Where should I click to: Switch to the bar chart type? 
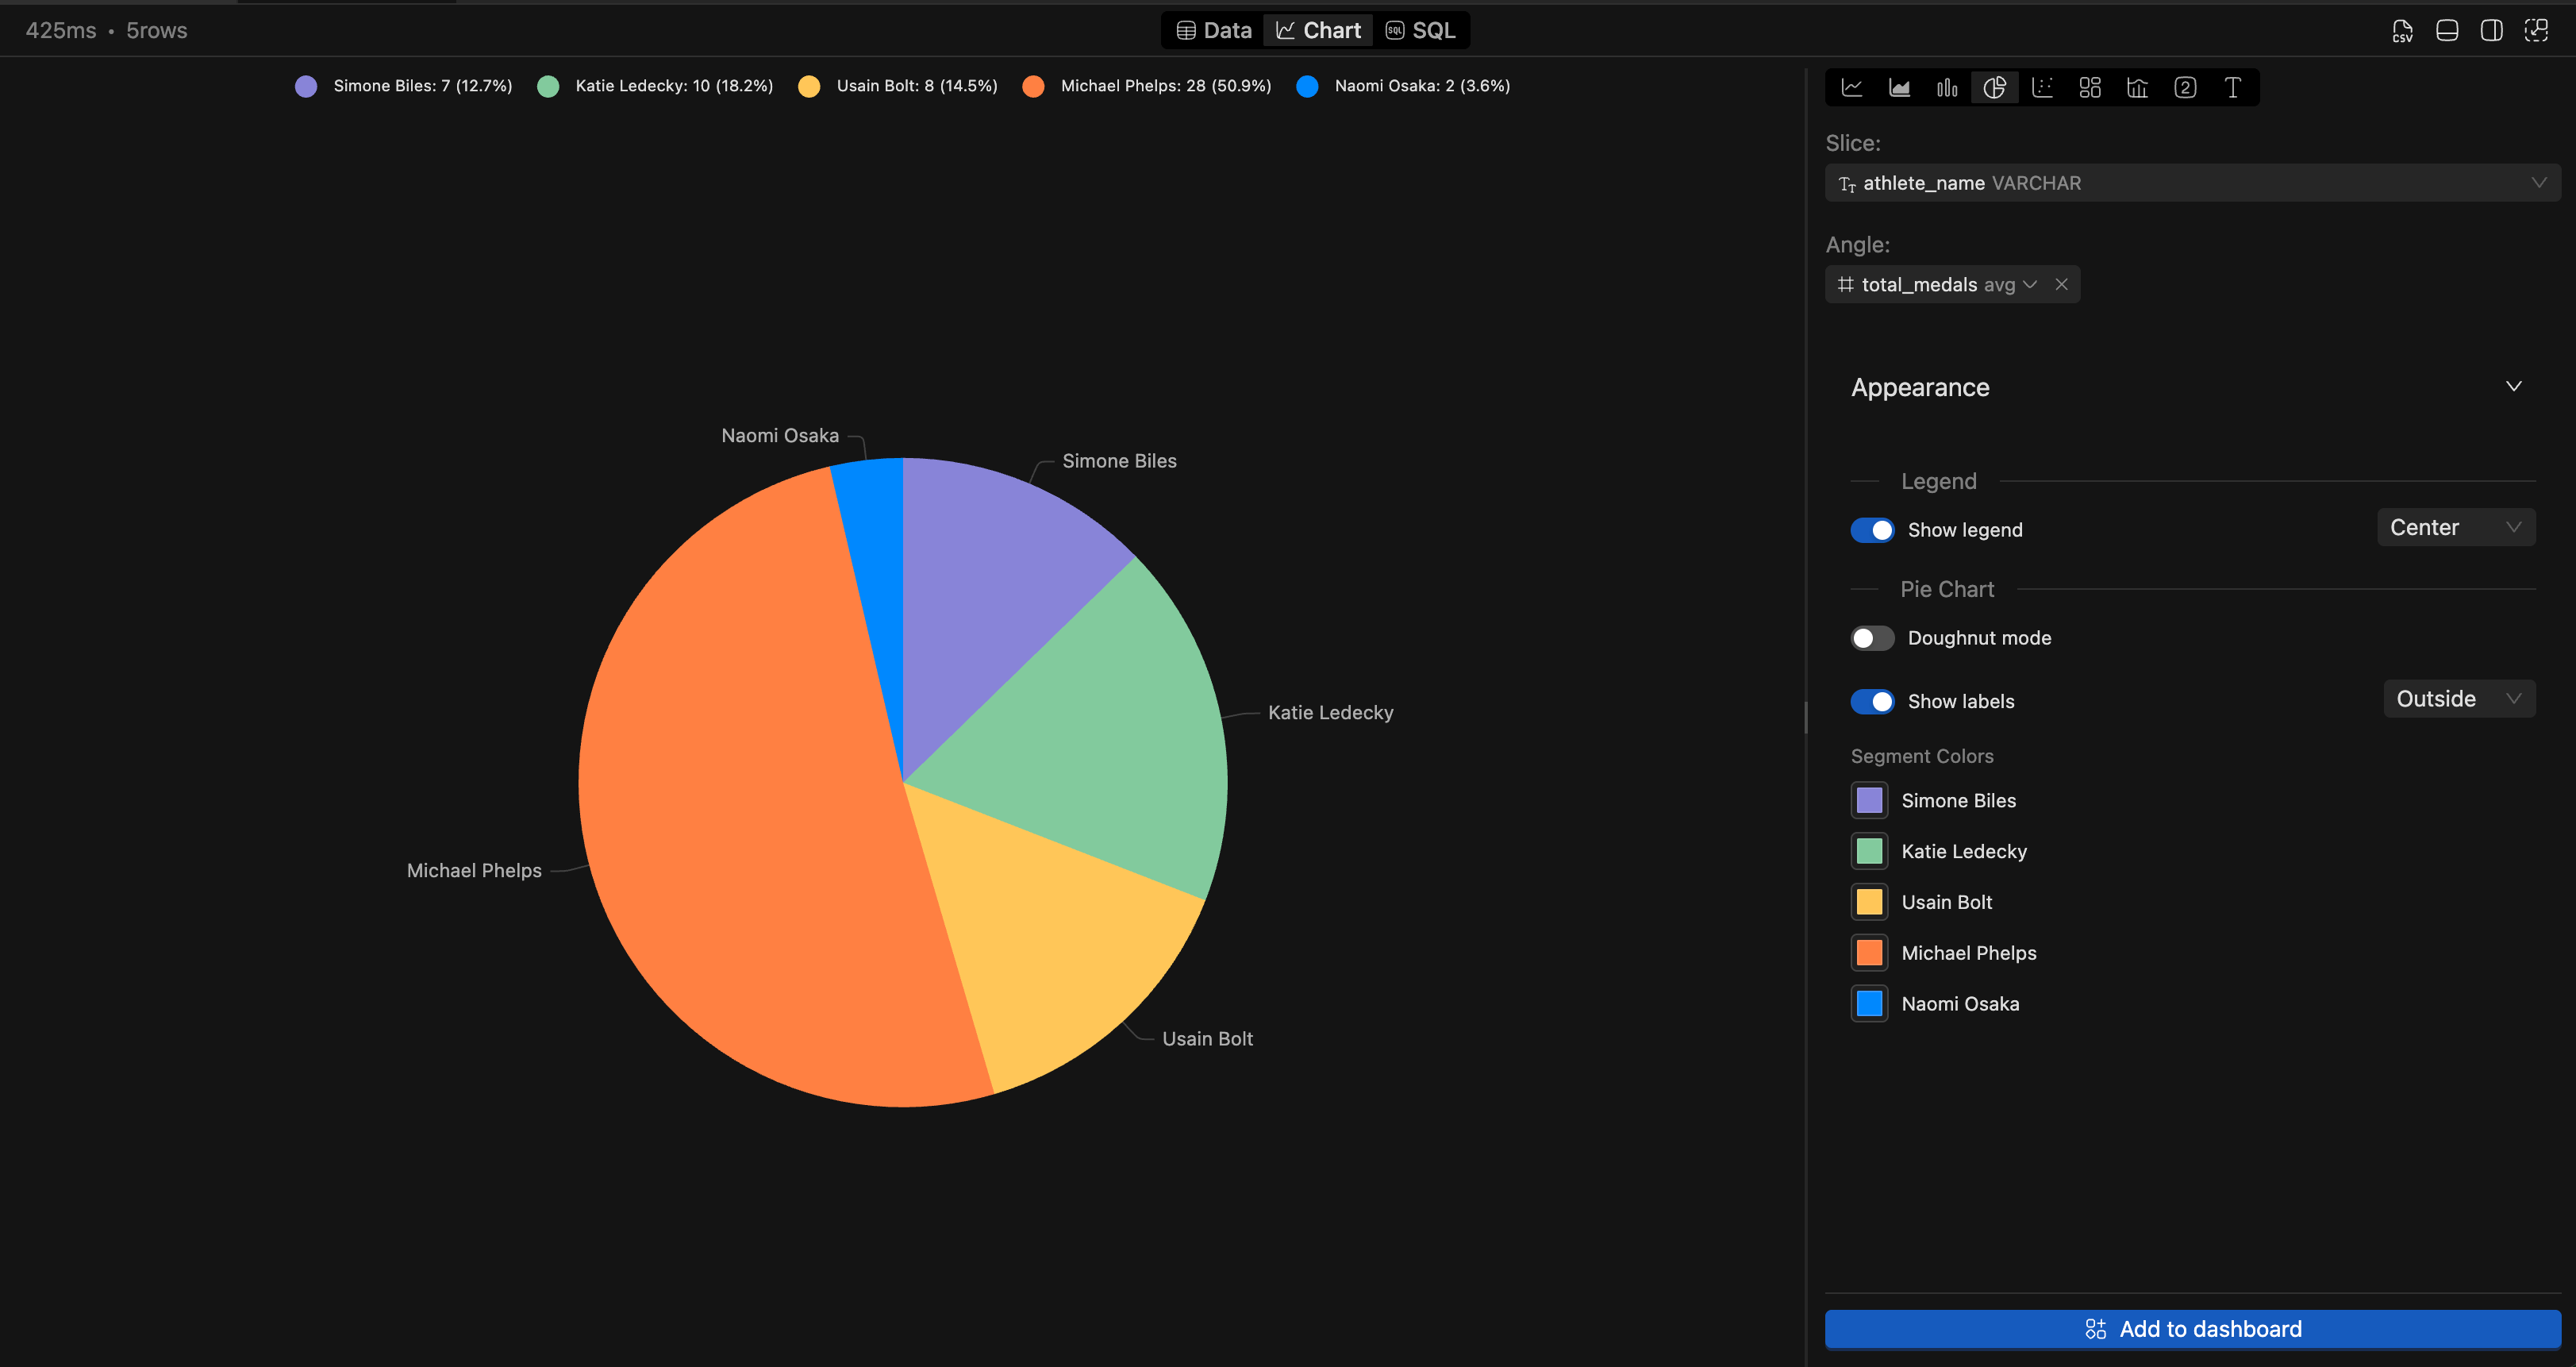tap(1947, 87)
